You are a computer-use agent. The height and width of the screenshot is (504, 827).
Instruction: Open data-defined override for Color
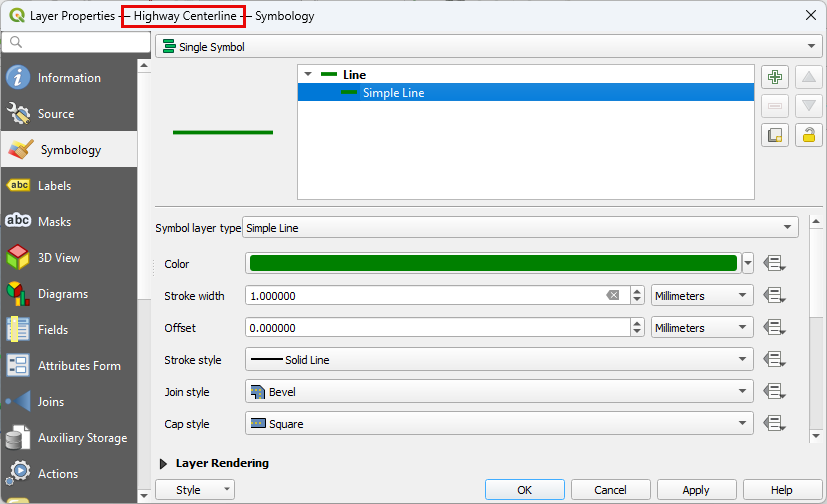tap(774, 264)
